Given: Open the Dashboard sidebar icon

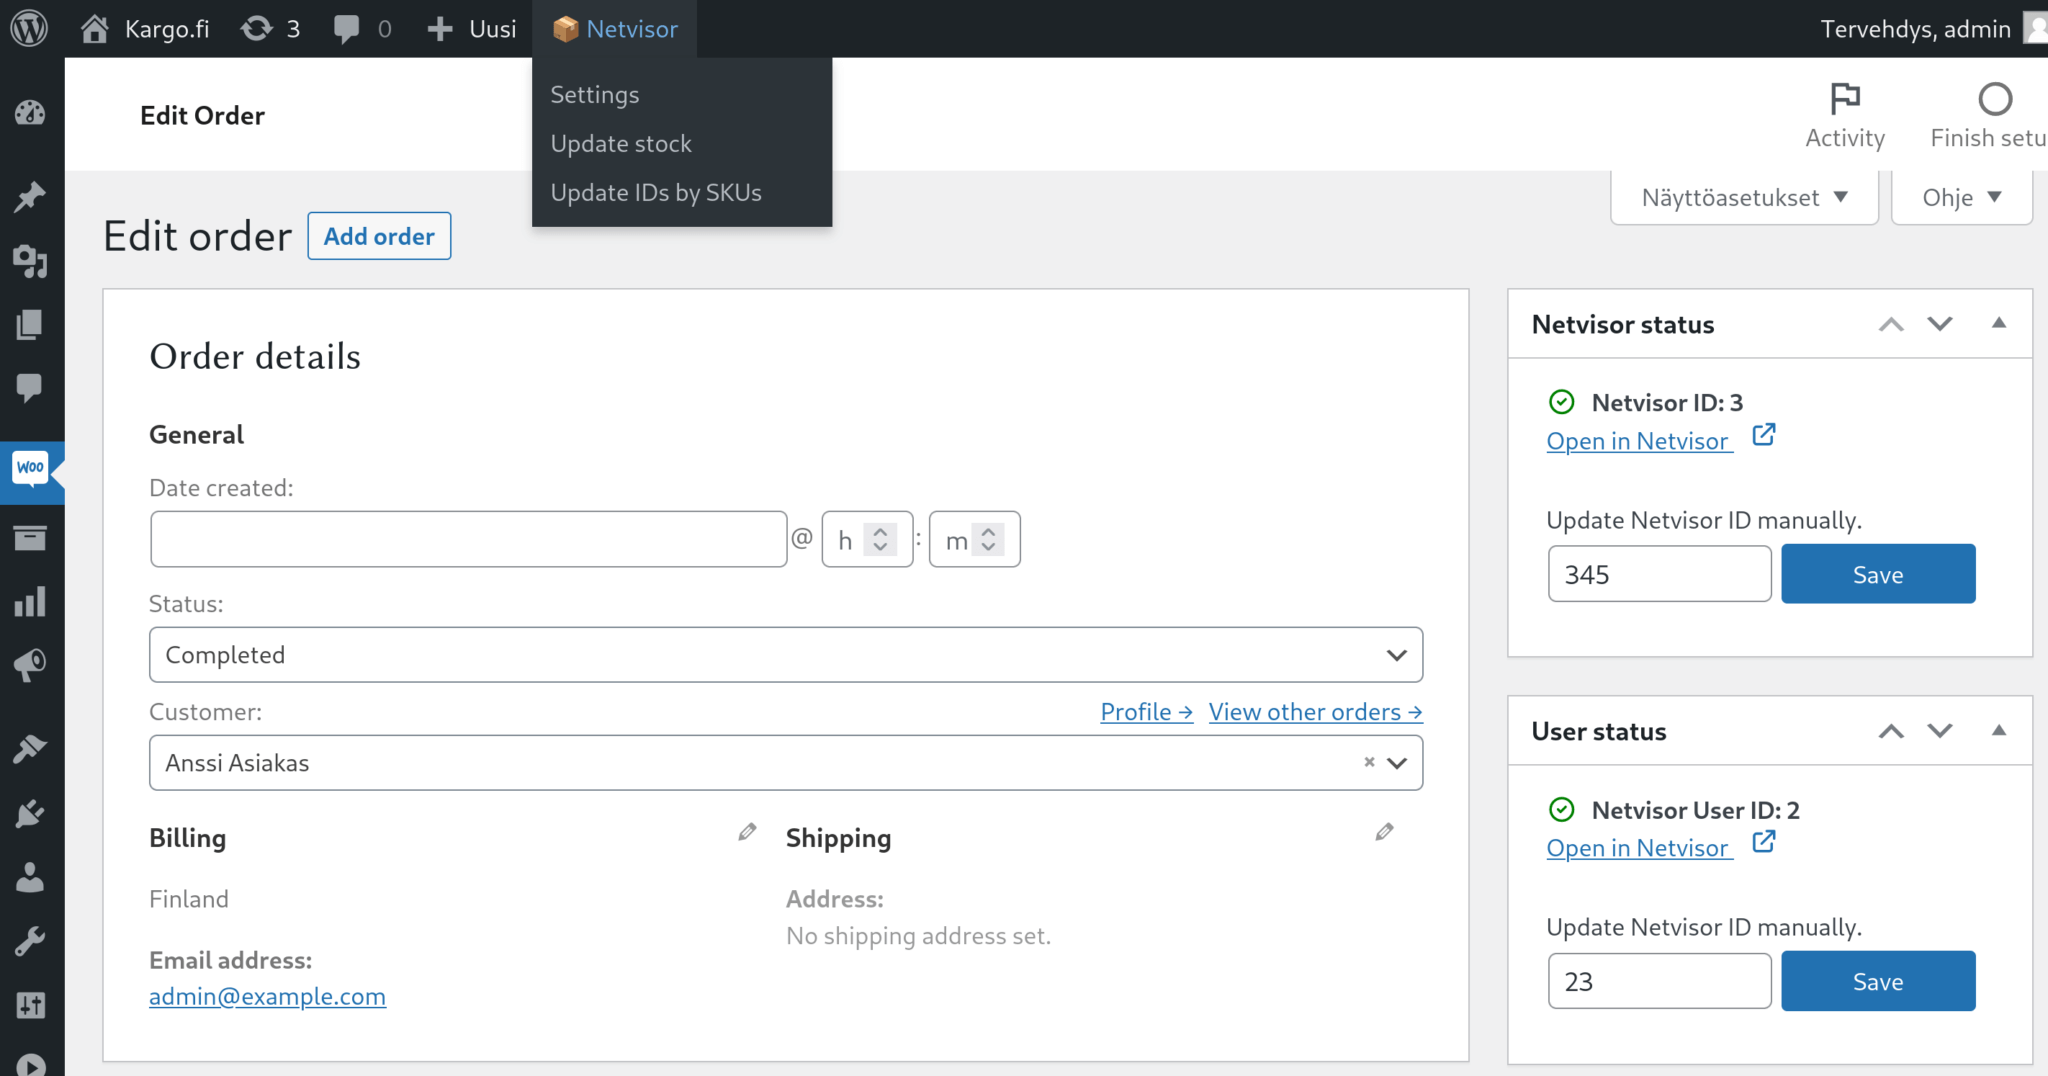Looking at the screenshot, I should 30,113.
